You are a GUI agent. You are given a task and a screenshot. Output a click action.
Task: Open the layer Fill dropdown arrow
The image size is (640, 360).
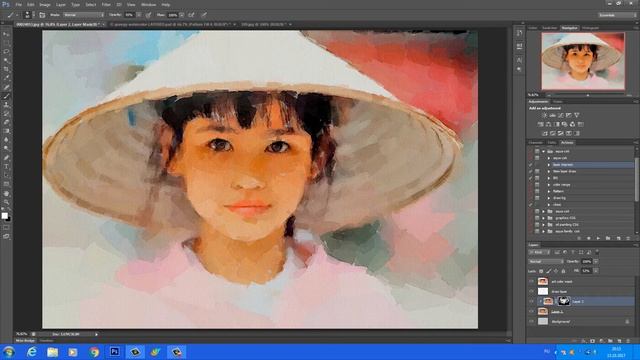click(x=596, y=271)
